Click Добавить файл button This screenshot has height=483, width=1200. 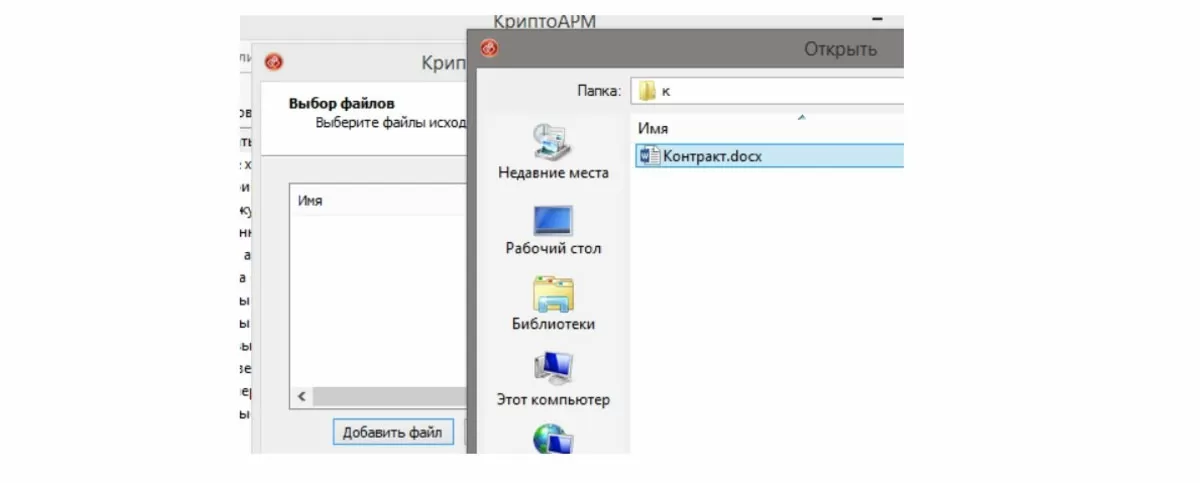tap(392, 433)
